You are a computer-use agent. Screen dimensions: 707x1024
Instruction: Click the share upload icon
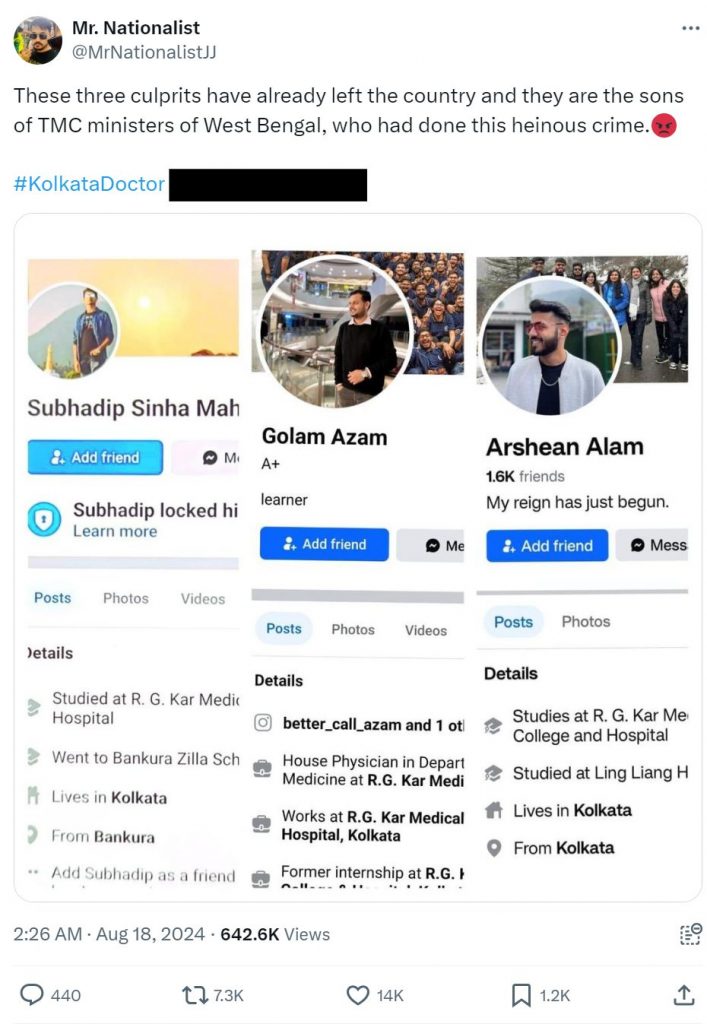[684, 995]
